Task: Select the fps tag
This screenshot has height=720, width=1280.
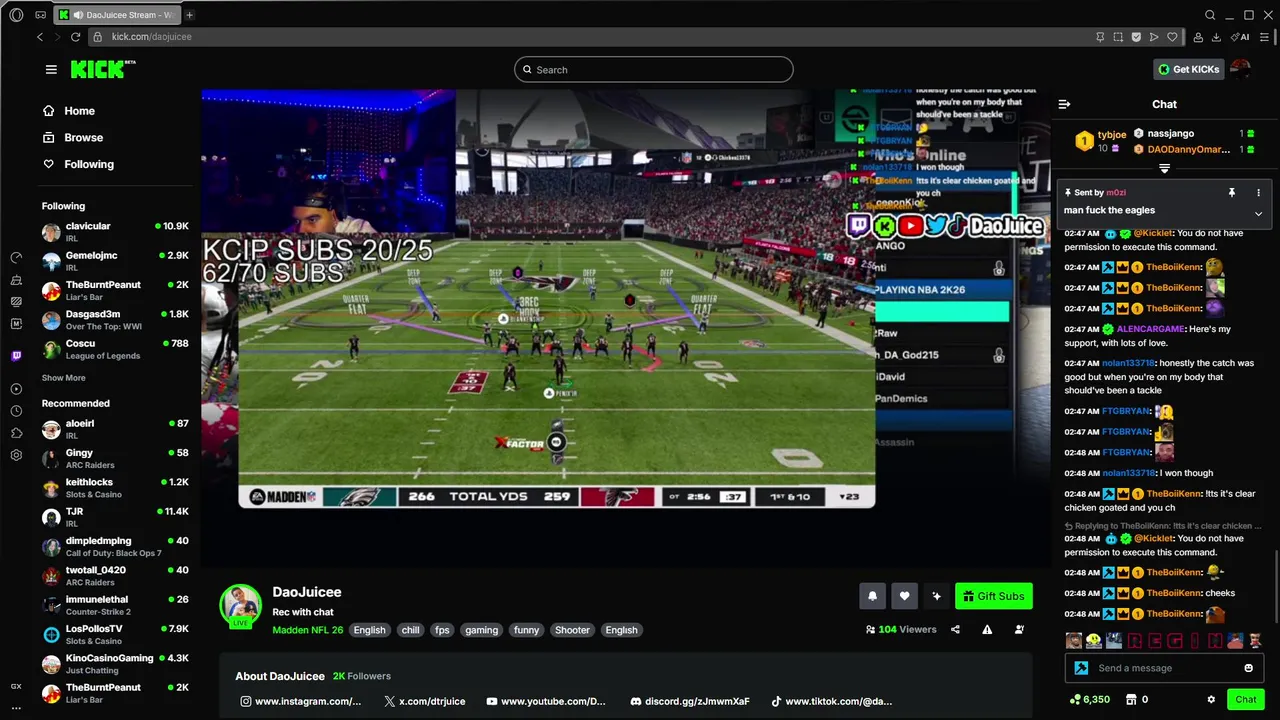Action: tap(442, 630)
